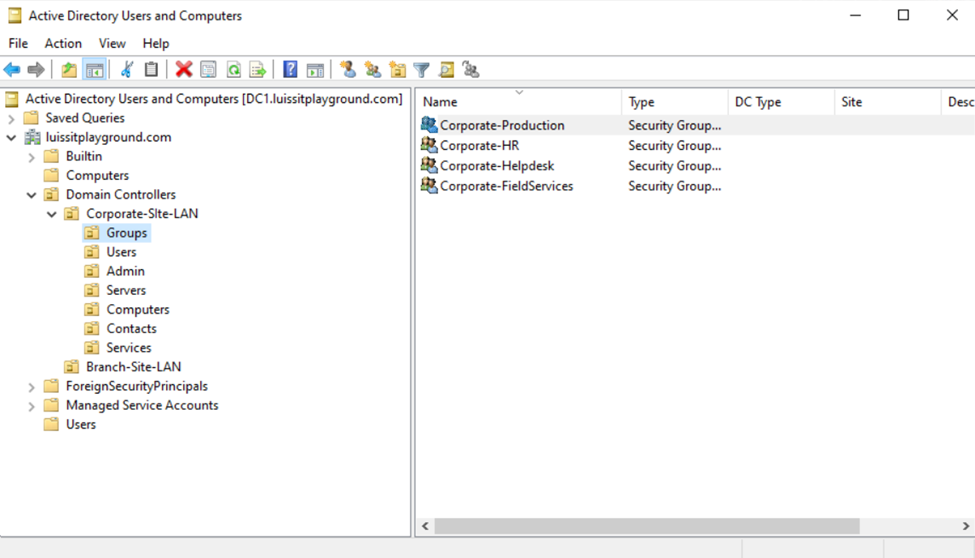Viewport: 975px width, 558px height.
Task: Open the Action menu
Action: click(63, 44)
